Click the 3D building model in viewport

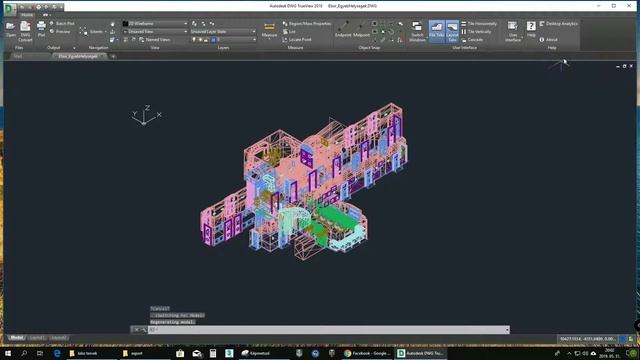click(304, 182)
